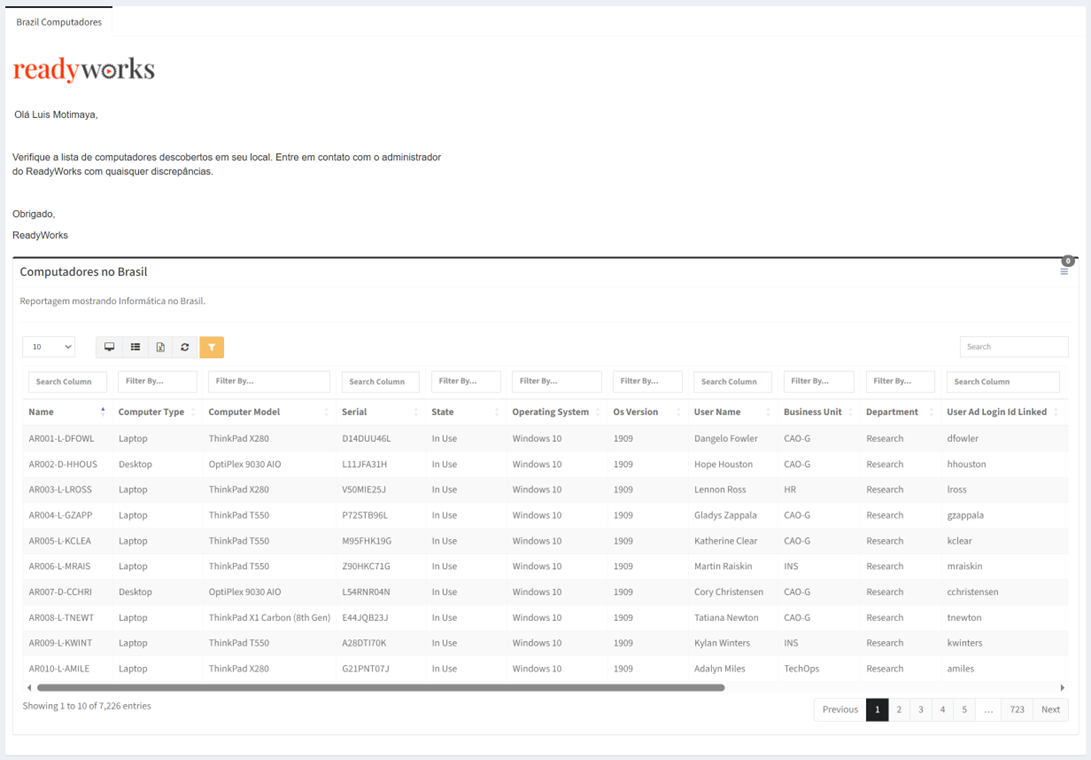Click Computer Model Filter By field
This screenshot has width=1091, height=760.
click(269, 381)
